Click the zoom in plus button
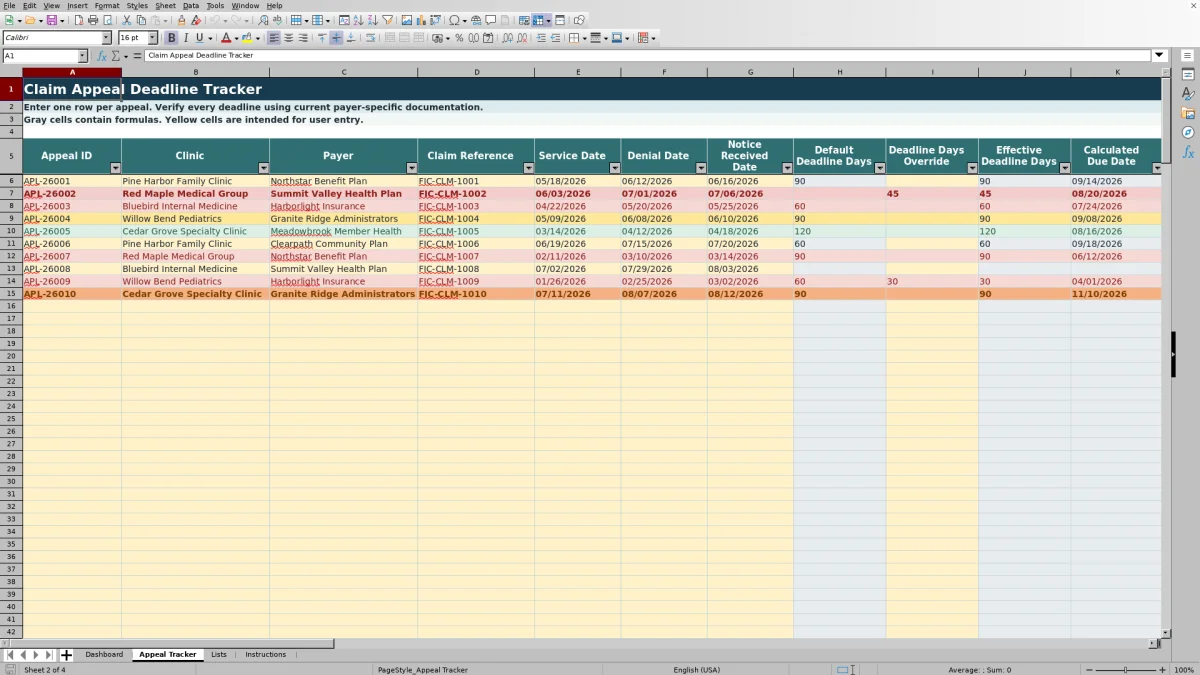The width and height of the screenshot is (1200, 675). point(1161,670)
